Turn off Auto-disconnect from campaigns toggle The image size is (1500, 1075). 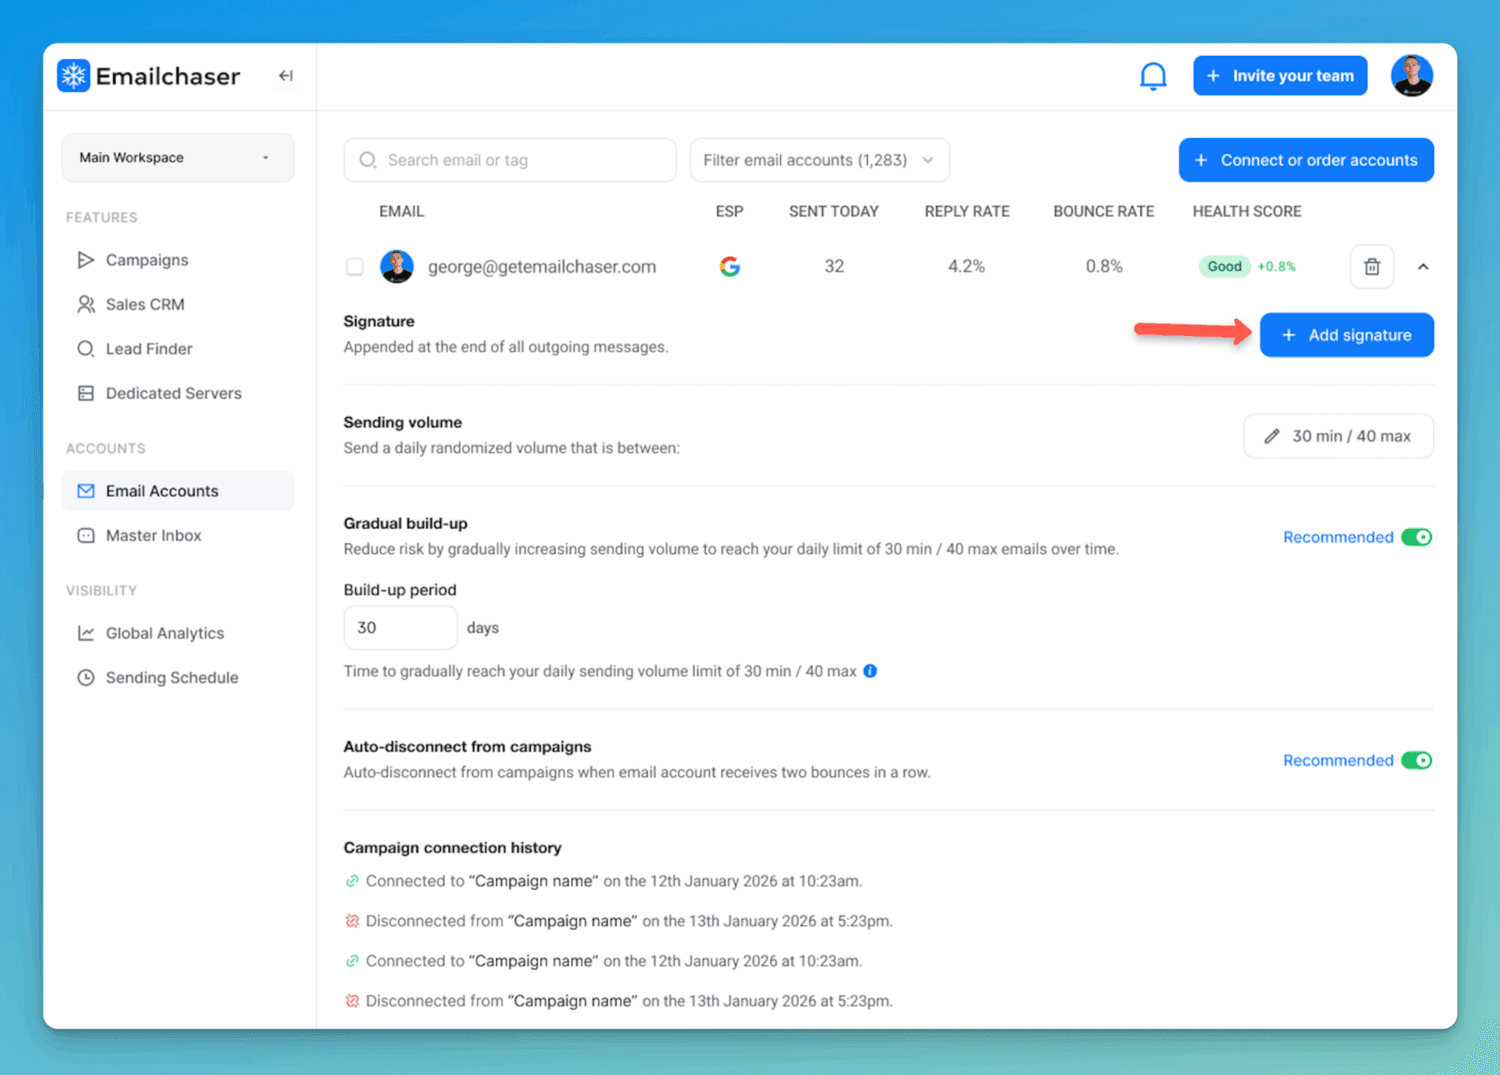click(x=1416, y=760)
